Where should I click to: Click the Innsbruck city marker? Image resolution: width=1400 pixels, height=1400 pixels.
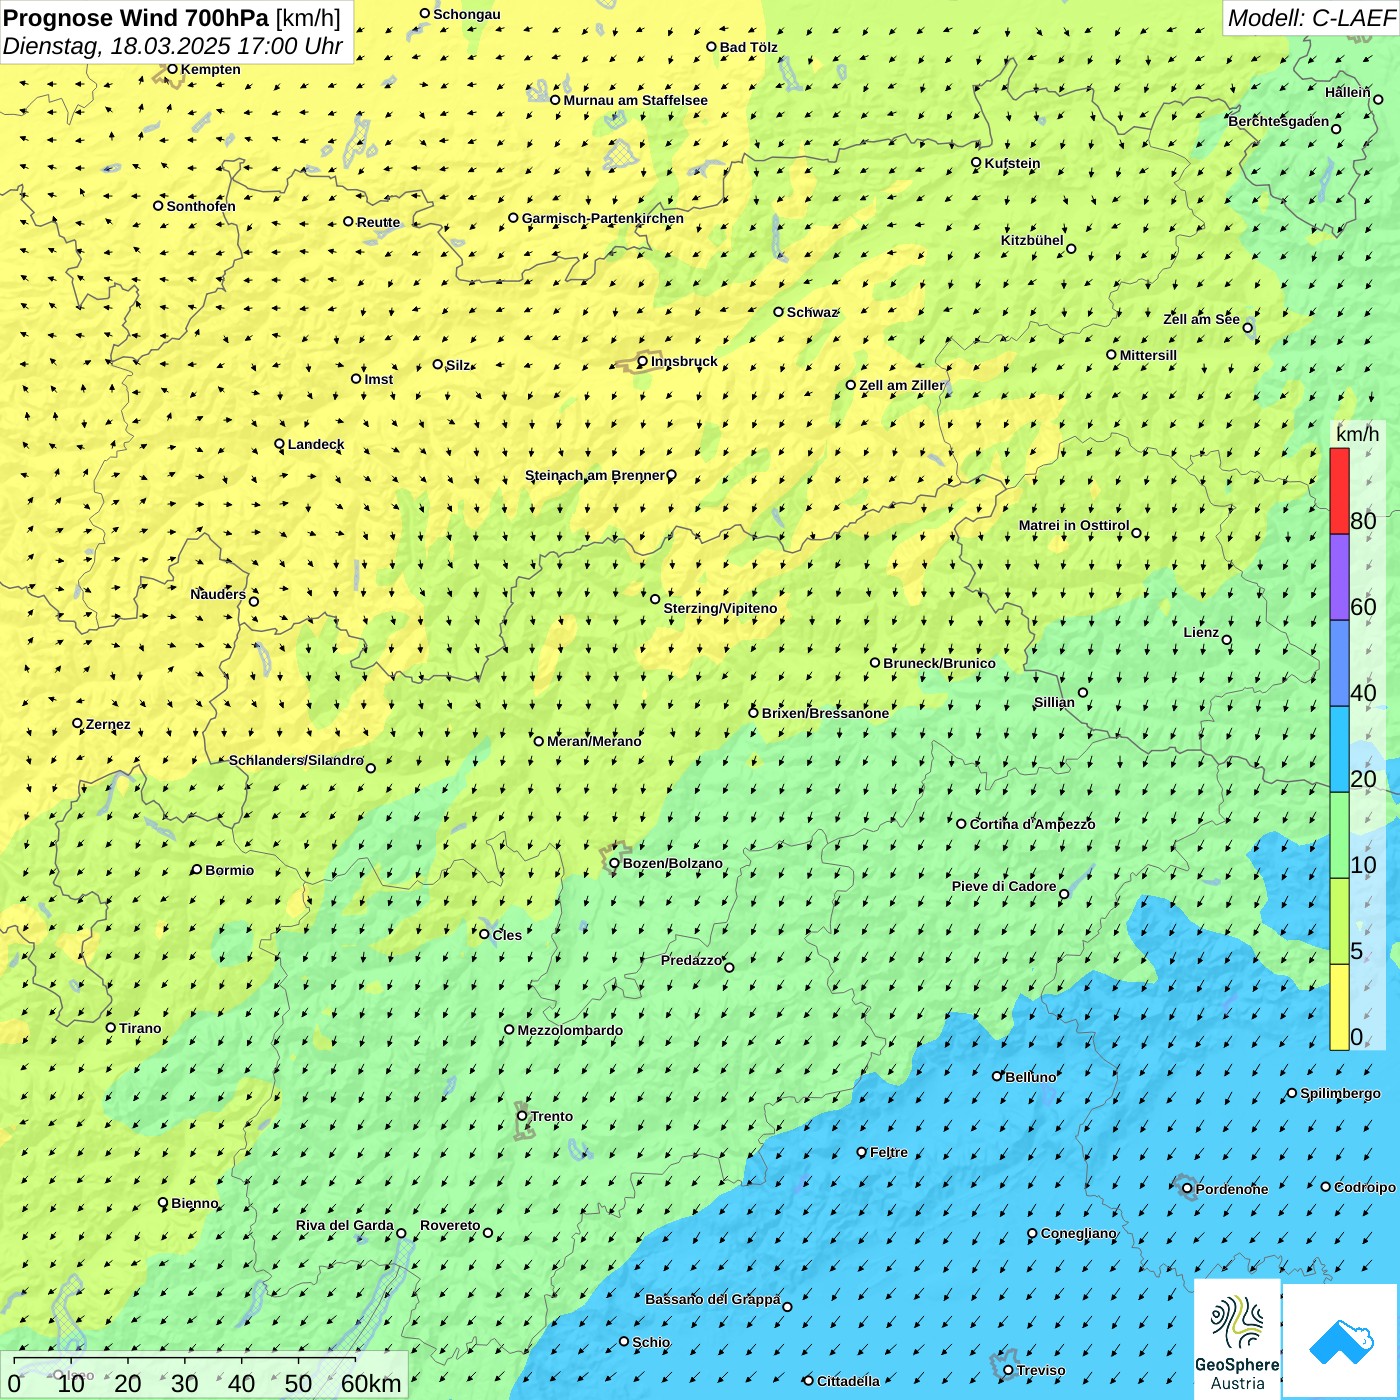click(643, 362)
